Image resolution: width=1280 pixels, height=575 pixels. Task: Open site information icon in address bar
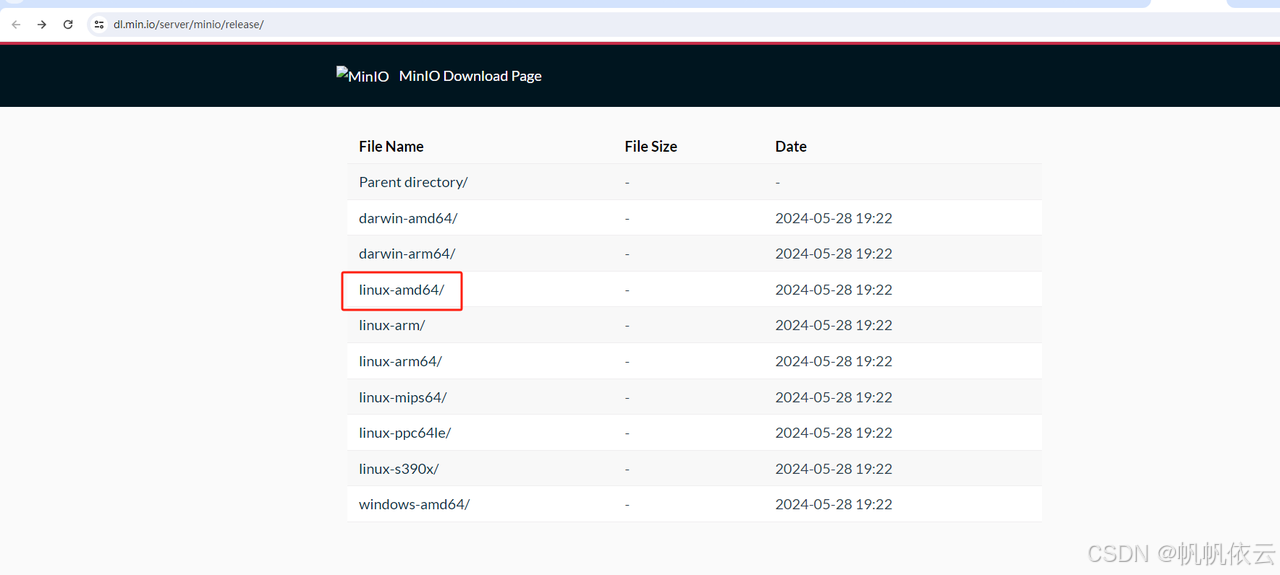[99, 24]
